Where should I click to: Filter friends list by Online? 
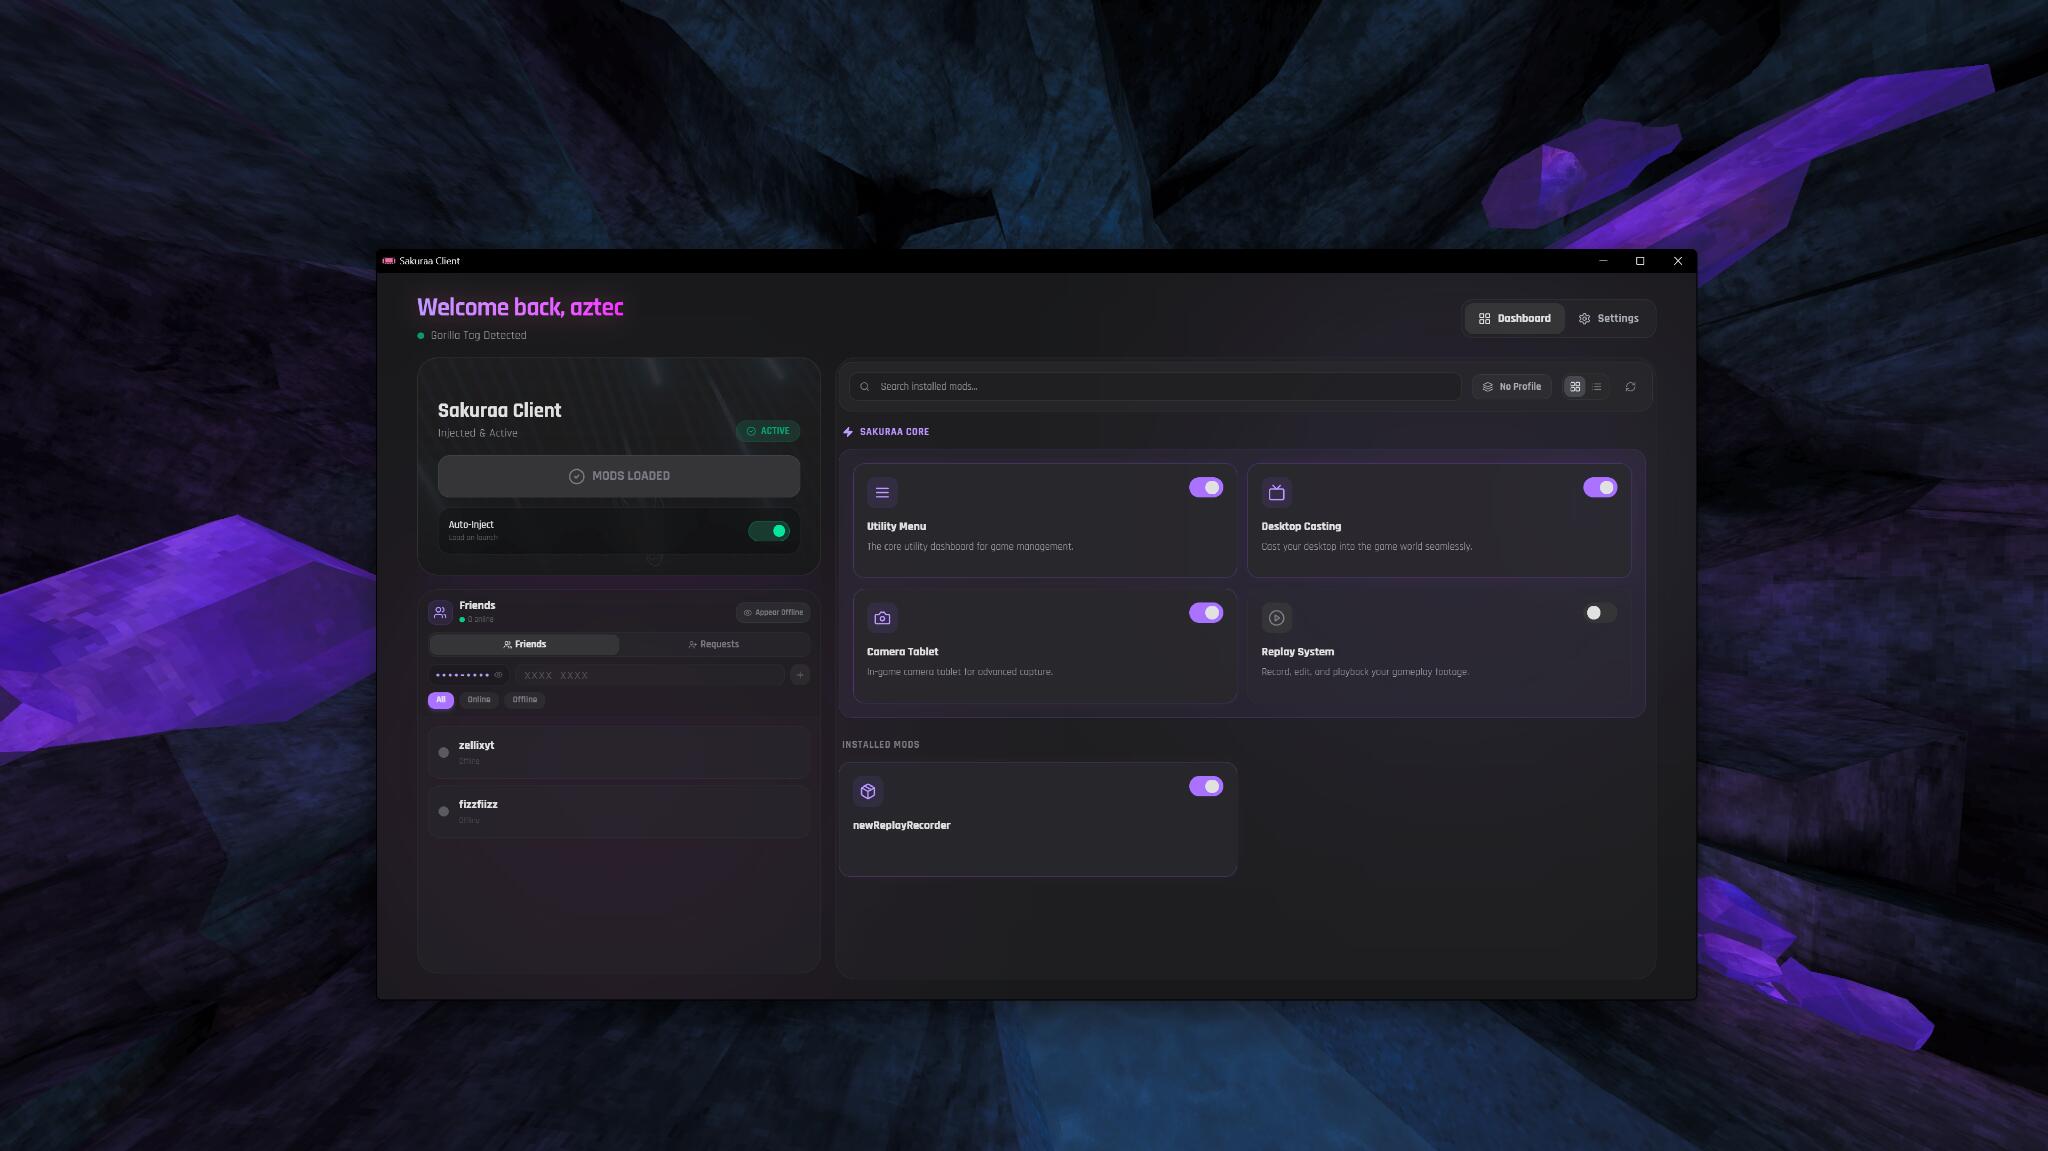(479, 700)
